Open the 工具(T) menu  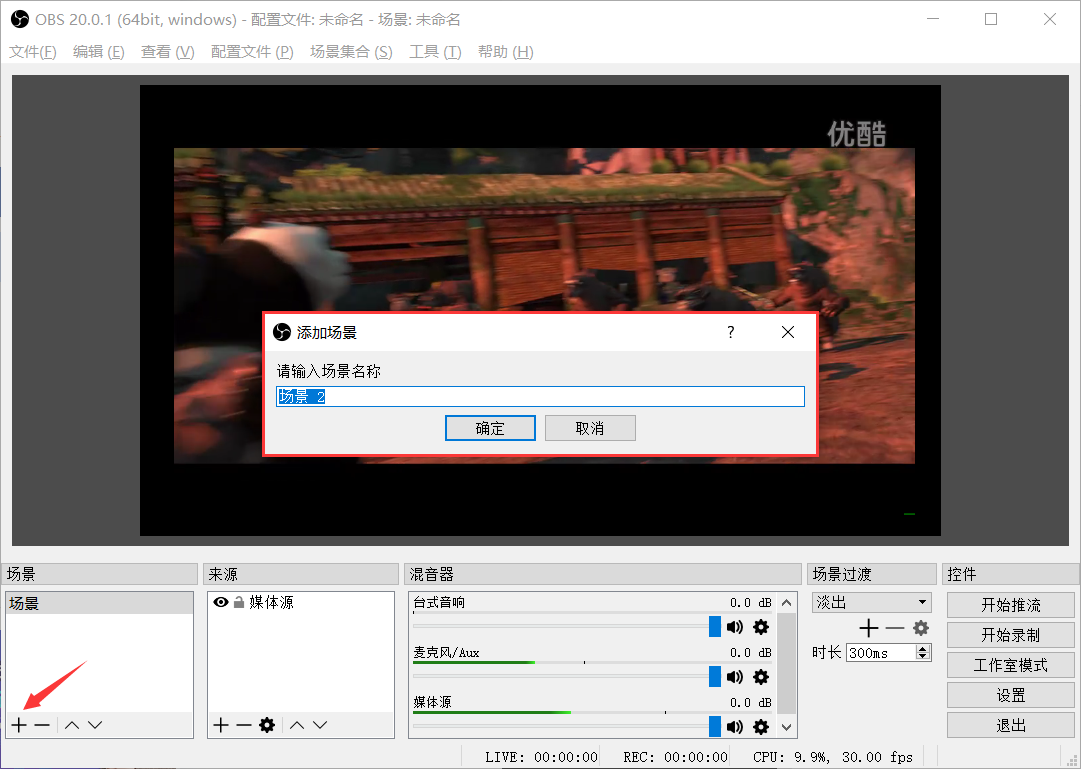pyautogui.click(x=435, y=52)
